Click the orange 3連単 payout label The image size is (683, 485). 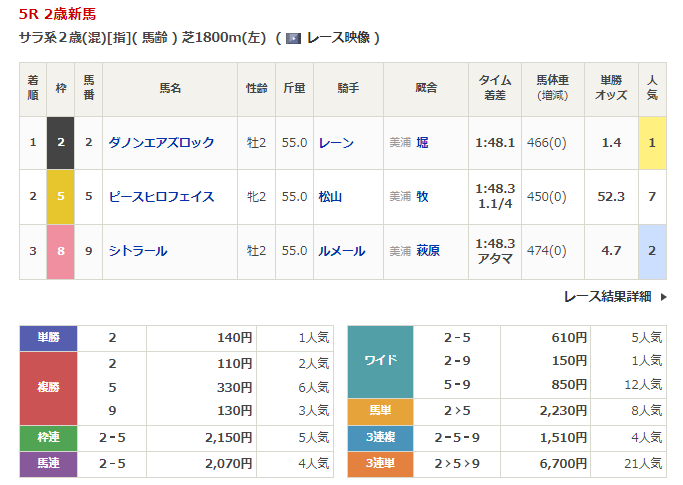[x=379, y=465]
